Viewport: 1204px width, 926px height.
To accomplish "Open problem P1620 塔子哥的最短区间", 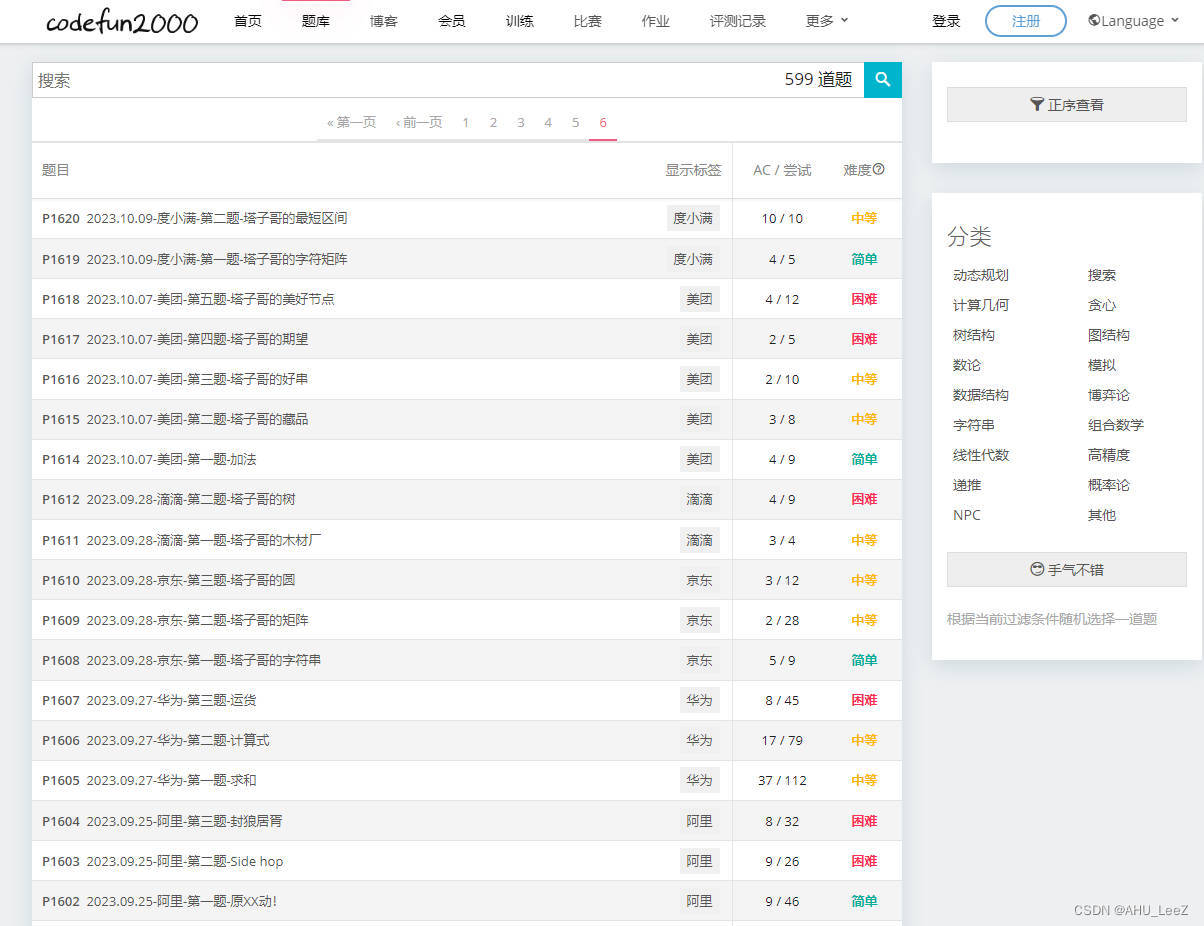I will click(x=195, y=218).
